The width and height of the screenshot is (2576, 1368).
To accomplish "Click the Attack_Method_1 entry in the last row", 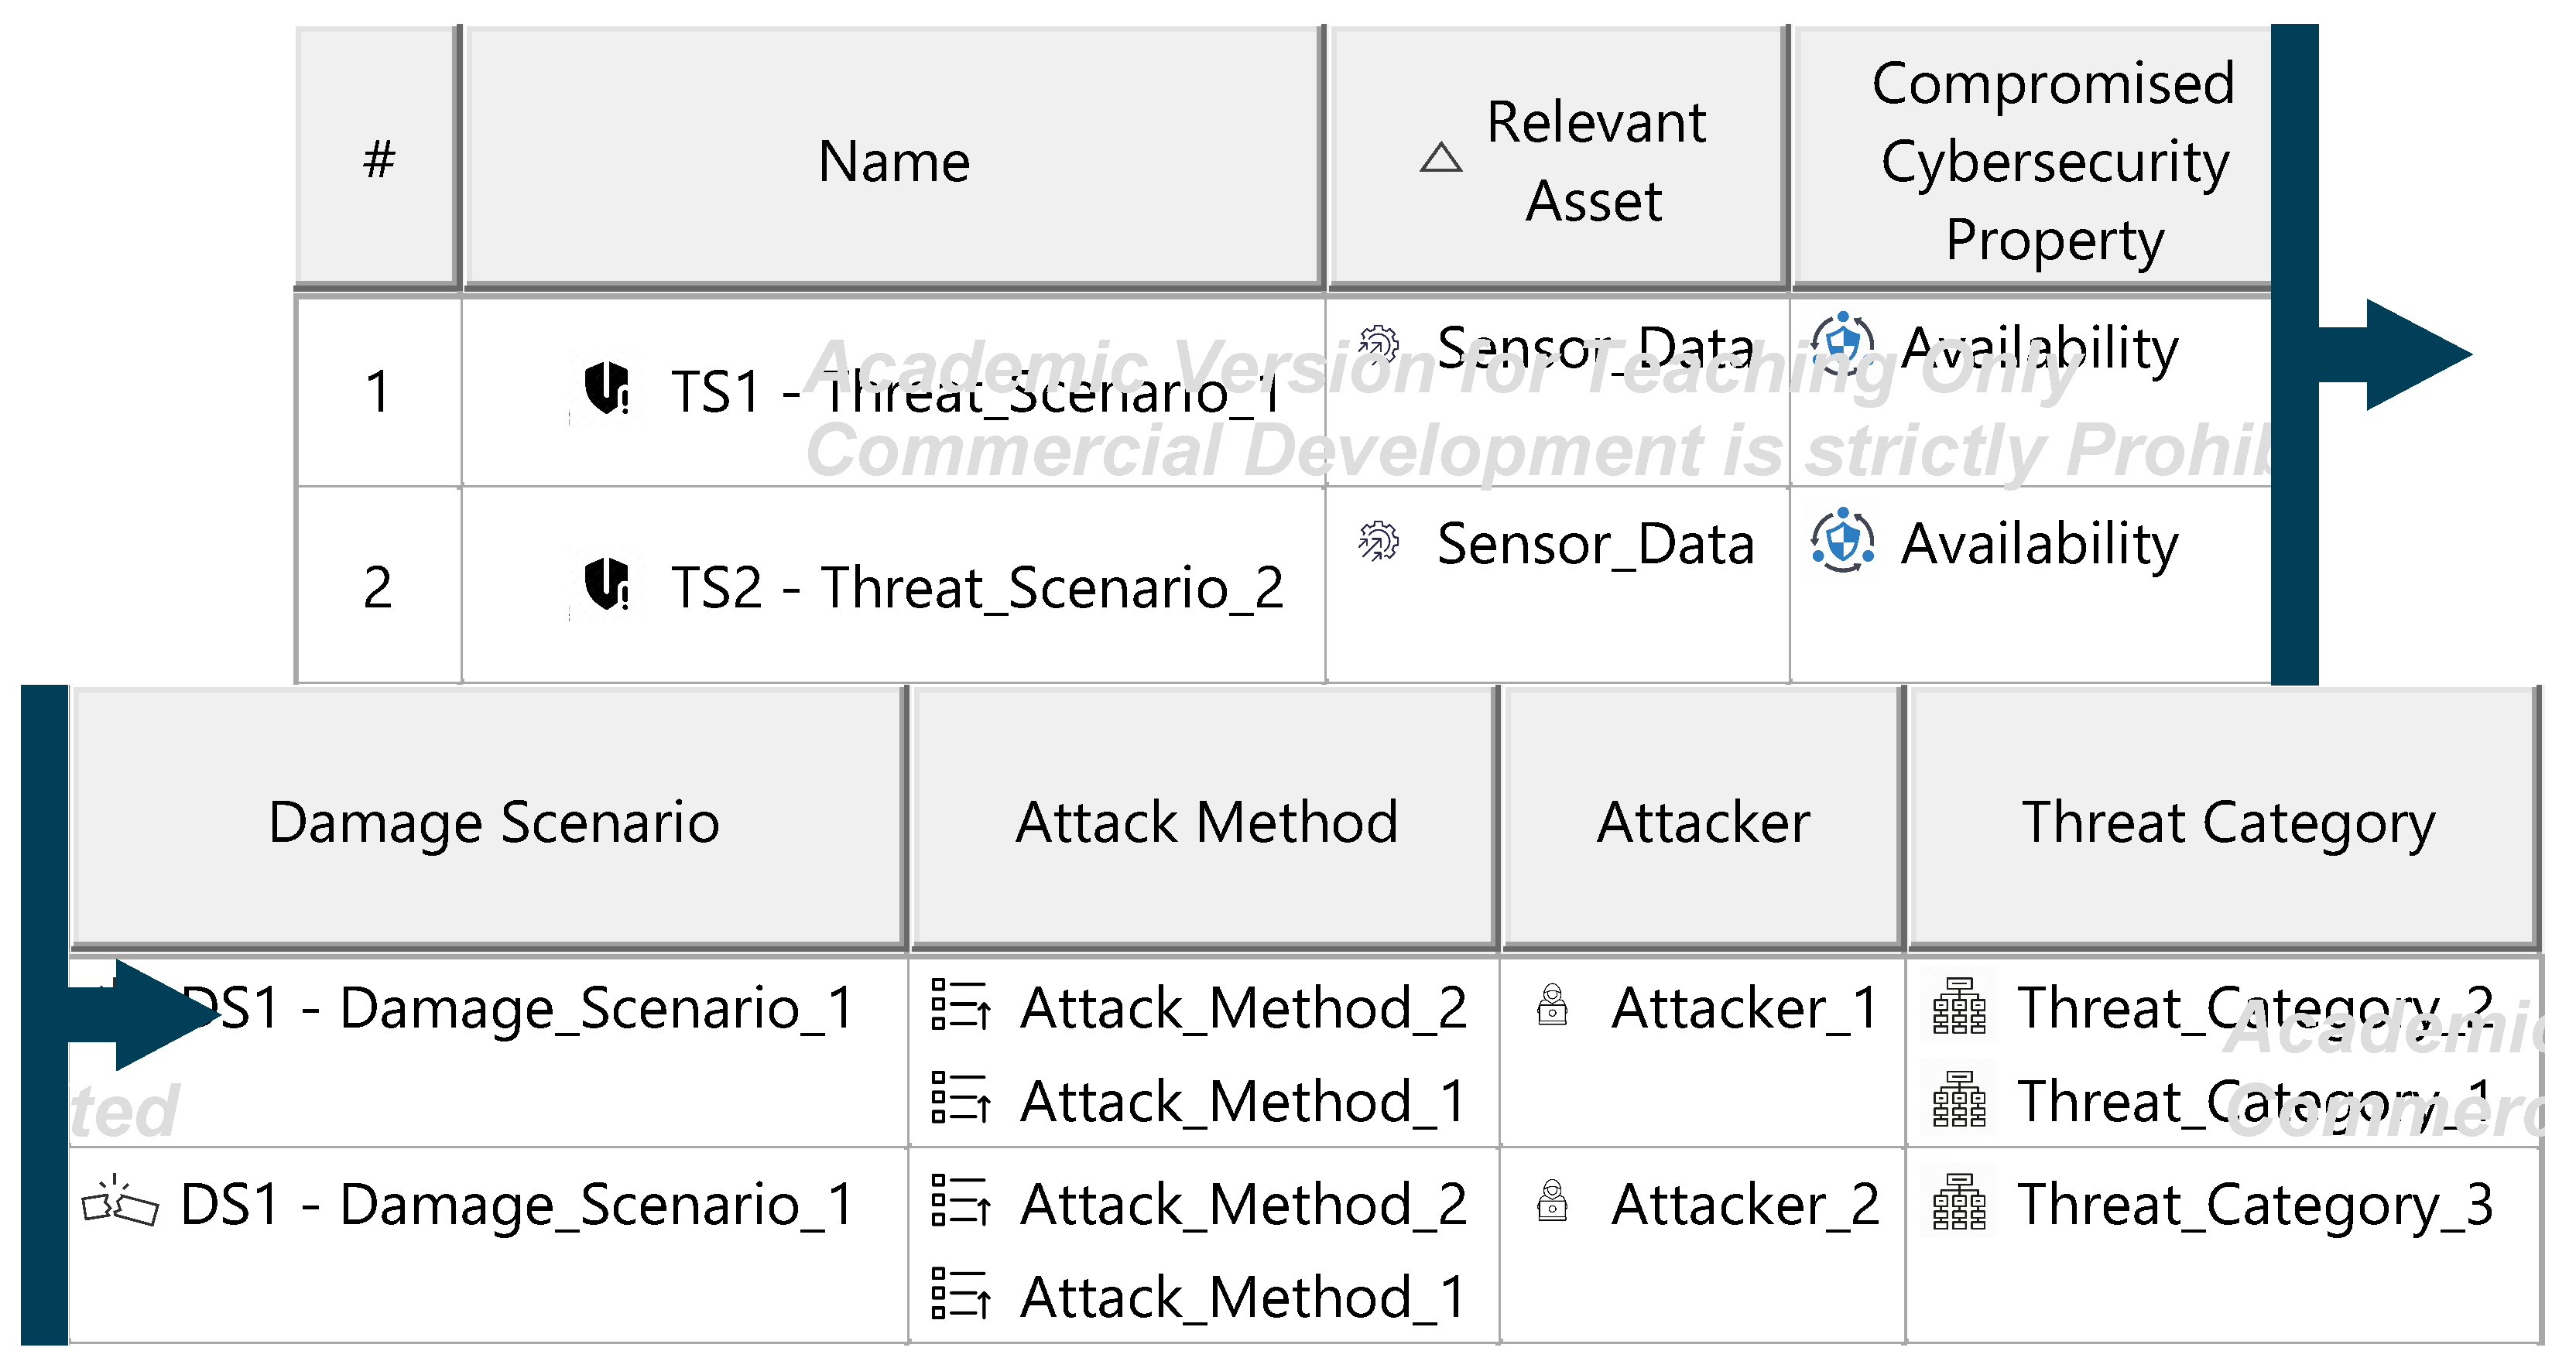I will pos(1243,1297).
